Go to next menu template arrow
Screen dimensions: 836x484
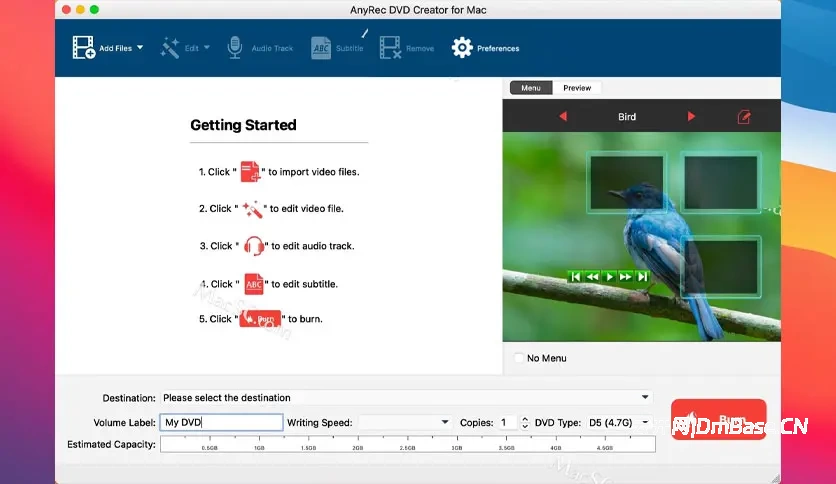point(691,116)
